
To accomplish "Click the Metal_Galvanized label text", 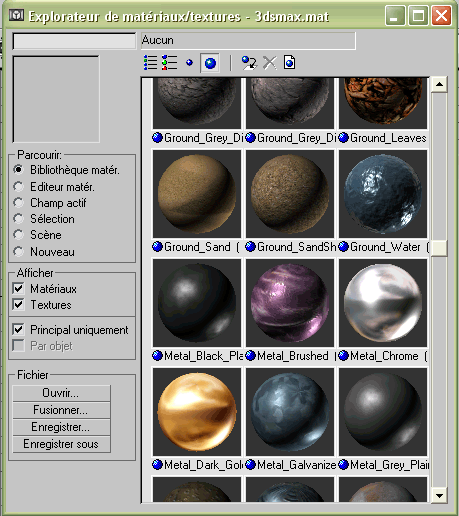I will pos(297,465).
